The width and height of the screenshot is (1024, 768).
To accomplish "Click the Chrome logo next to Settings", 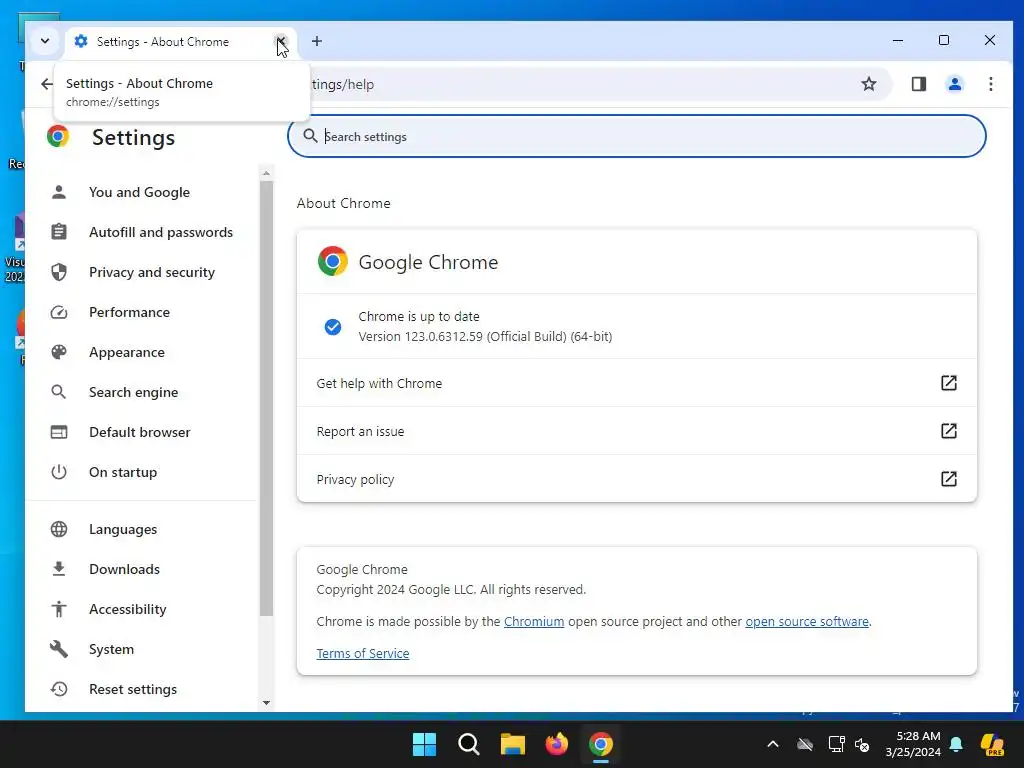I will coord(58,136).
